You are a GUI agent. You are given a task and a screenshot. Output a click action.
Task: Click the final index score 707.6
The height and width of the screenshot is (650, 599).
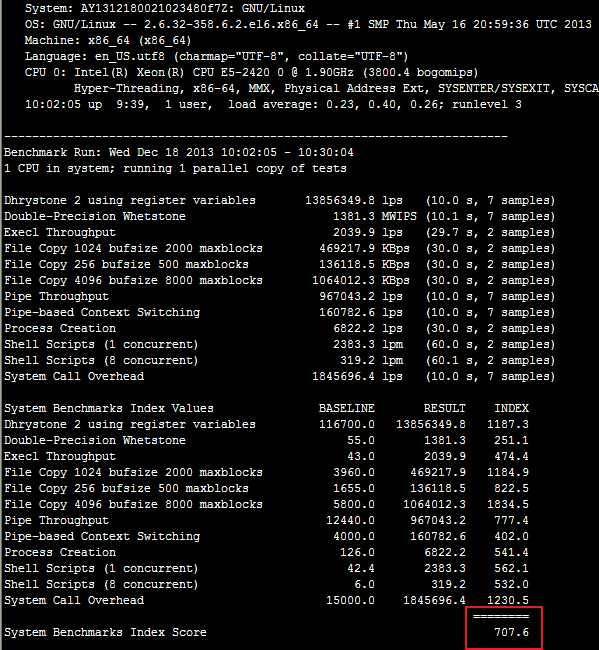512,632
